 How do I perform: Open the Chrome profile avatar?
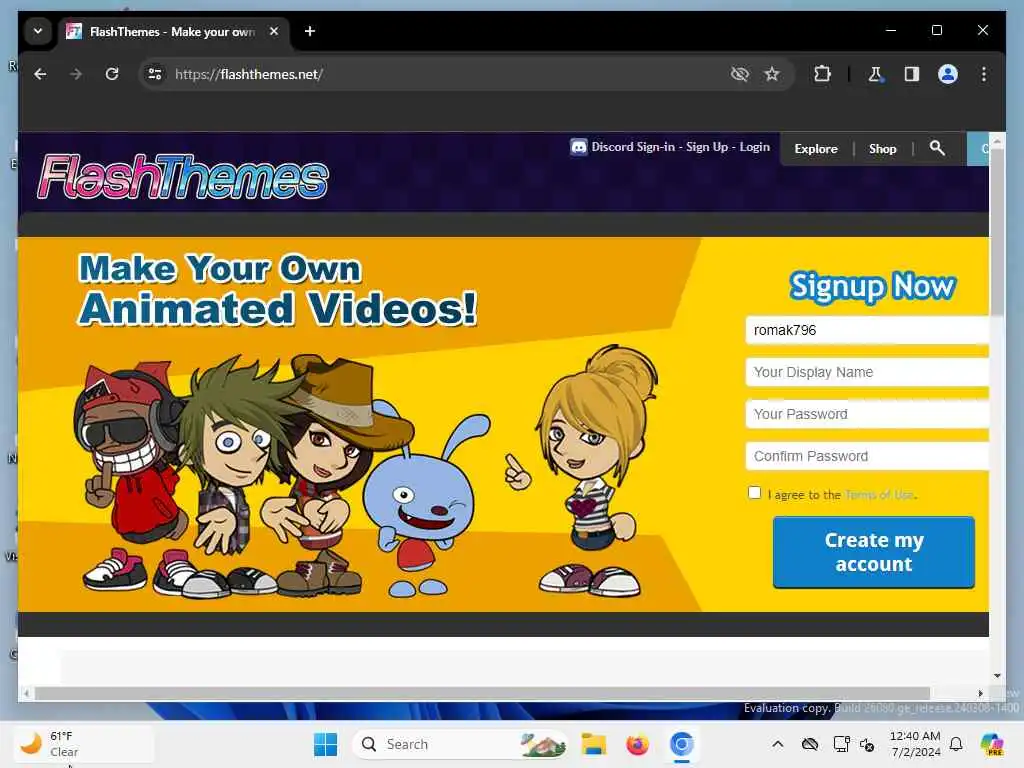(948, 74)
